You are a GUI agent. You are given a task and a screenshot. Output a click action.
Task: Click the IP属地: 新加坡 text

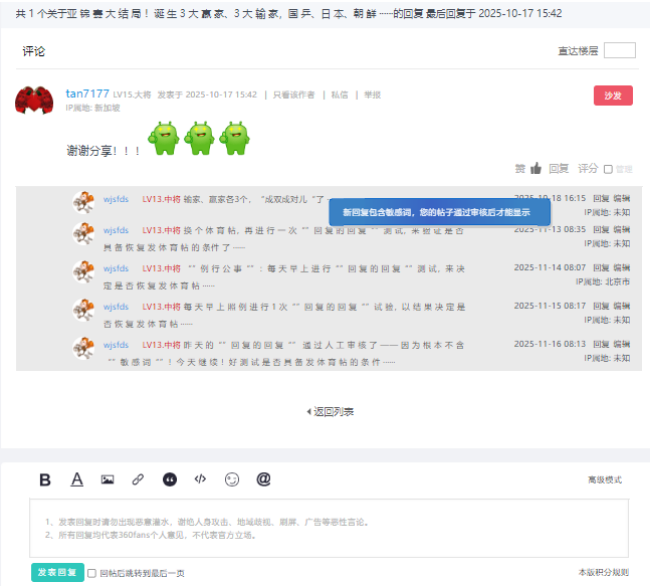click(x=93, y=108)
